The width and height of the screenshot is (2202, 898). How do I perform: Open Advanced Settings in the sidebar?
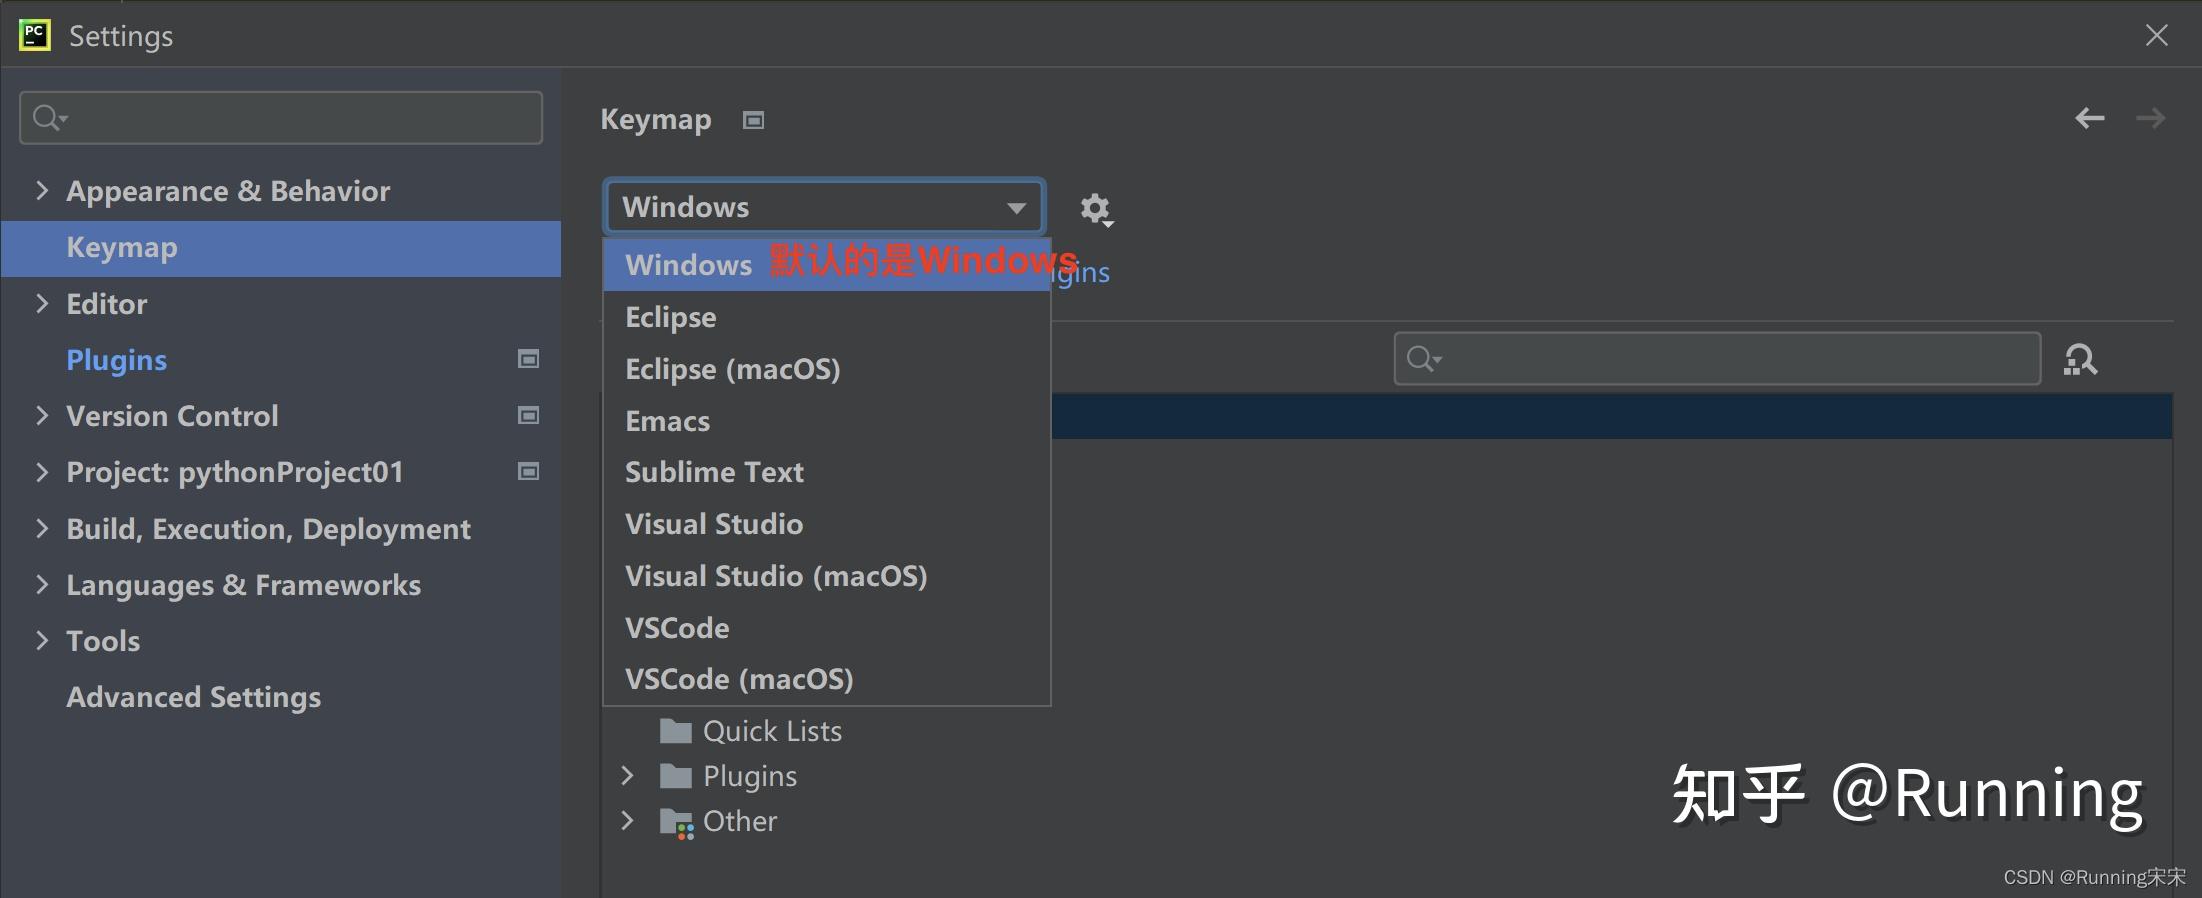pyautogui.click(x=193, y=697)
